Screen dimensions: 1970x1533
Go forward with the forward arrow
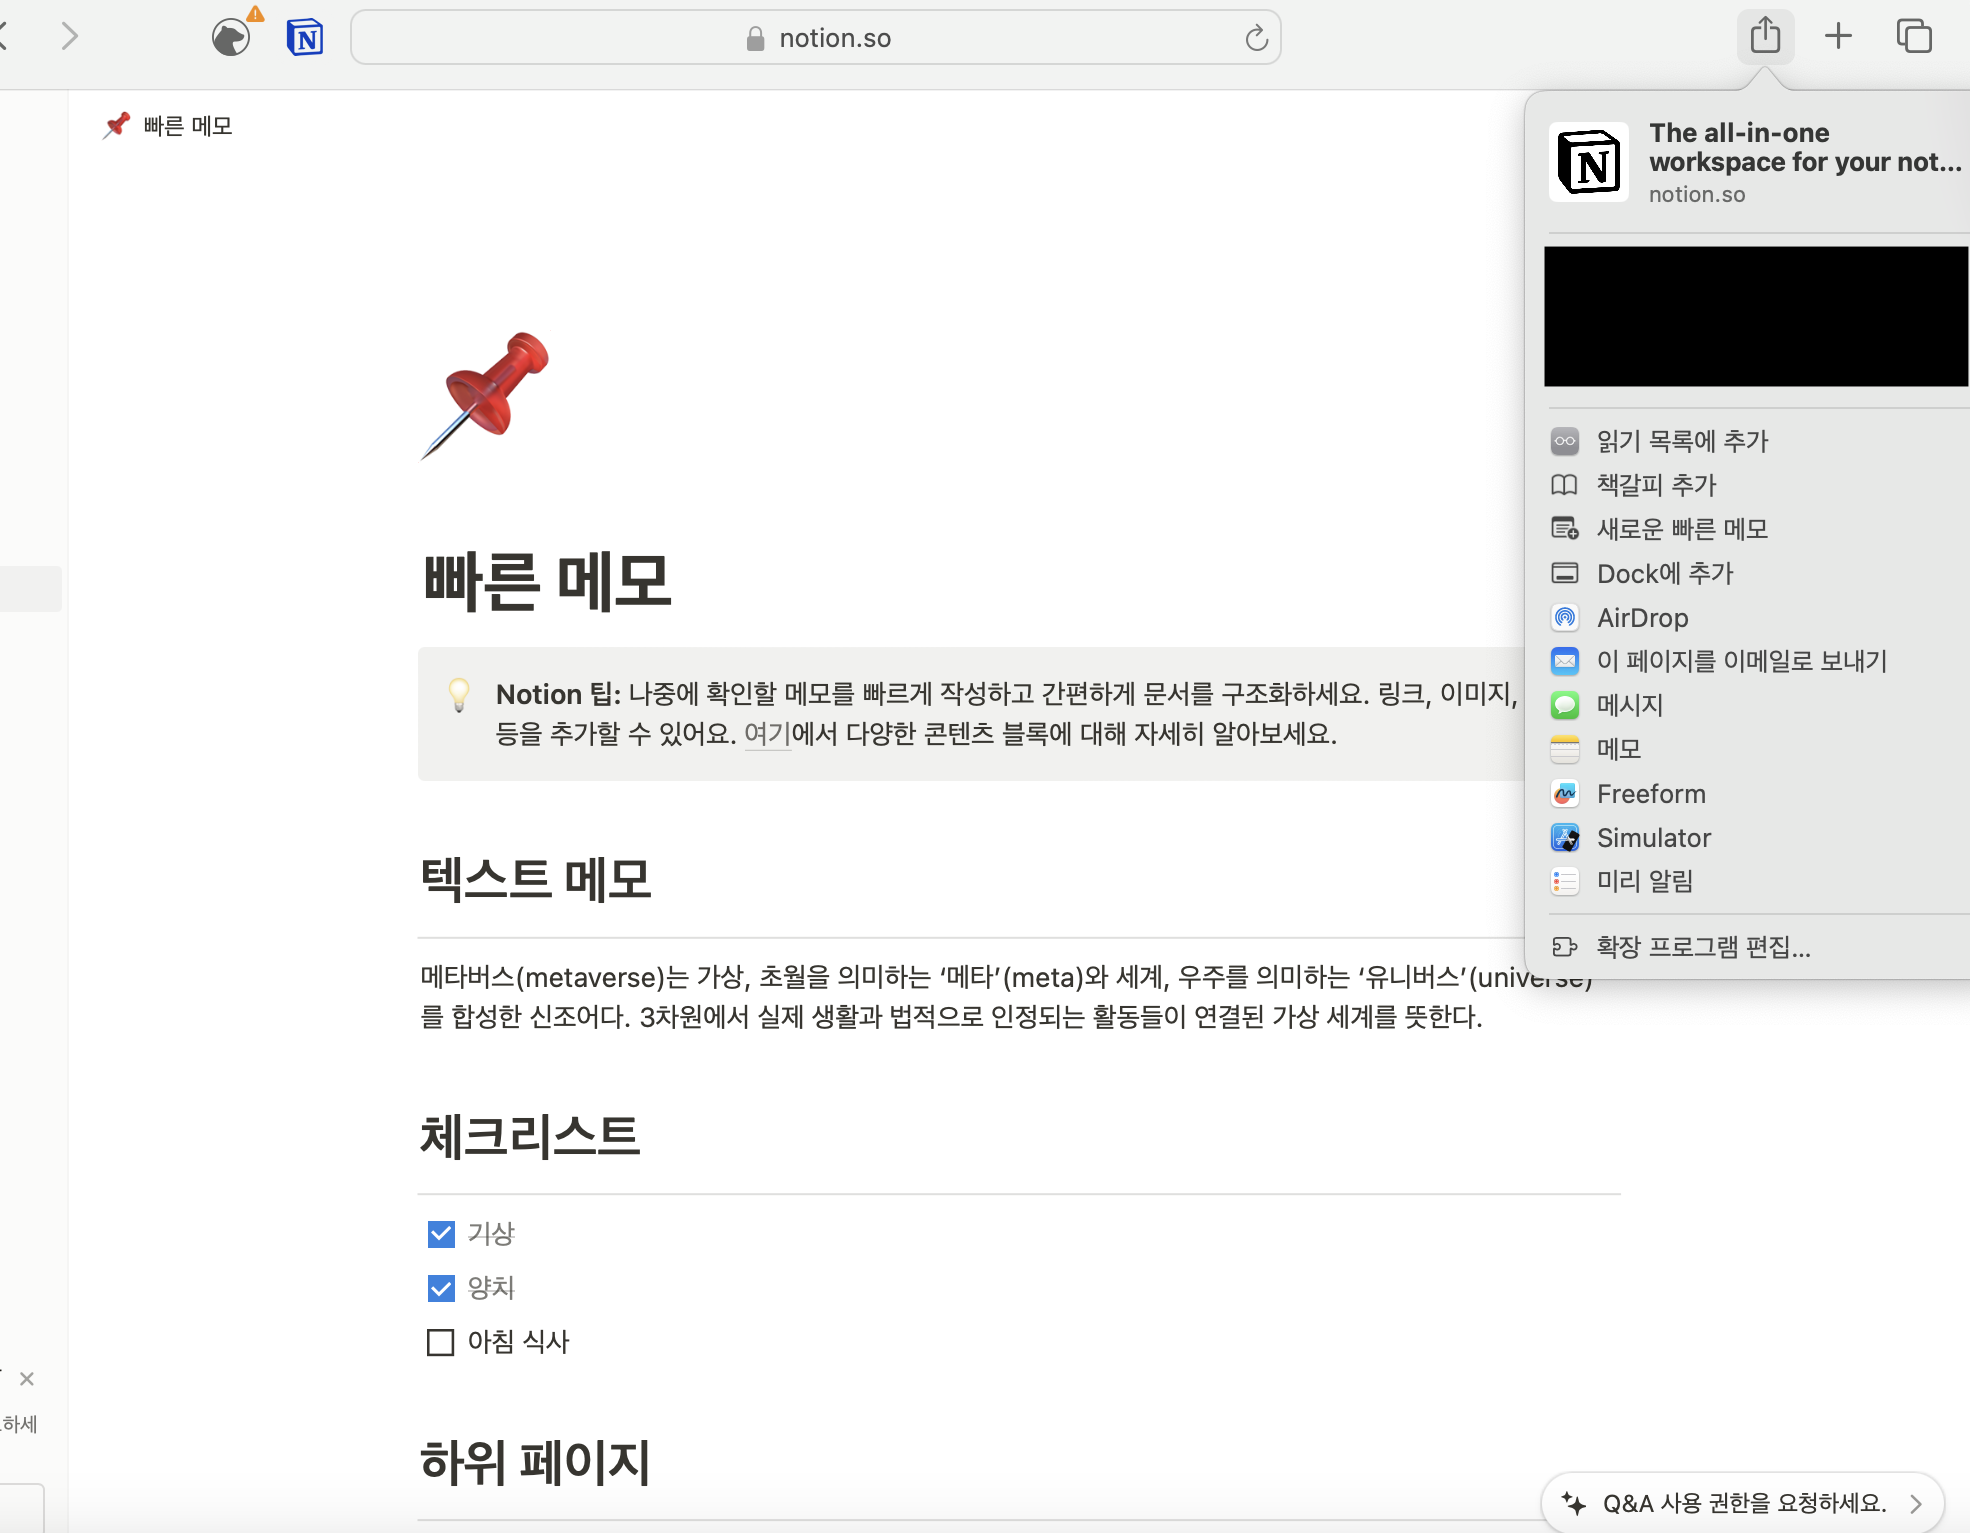[x=69, y=37]
